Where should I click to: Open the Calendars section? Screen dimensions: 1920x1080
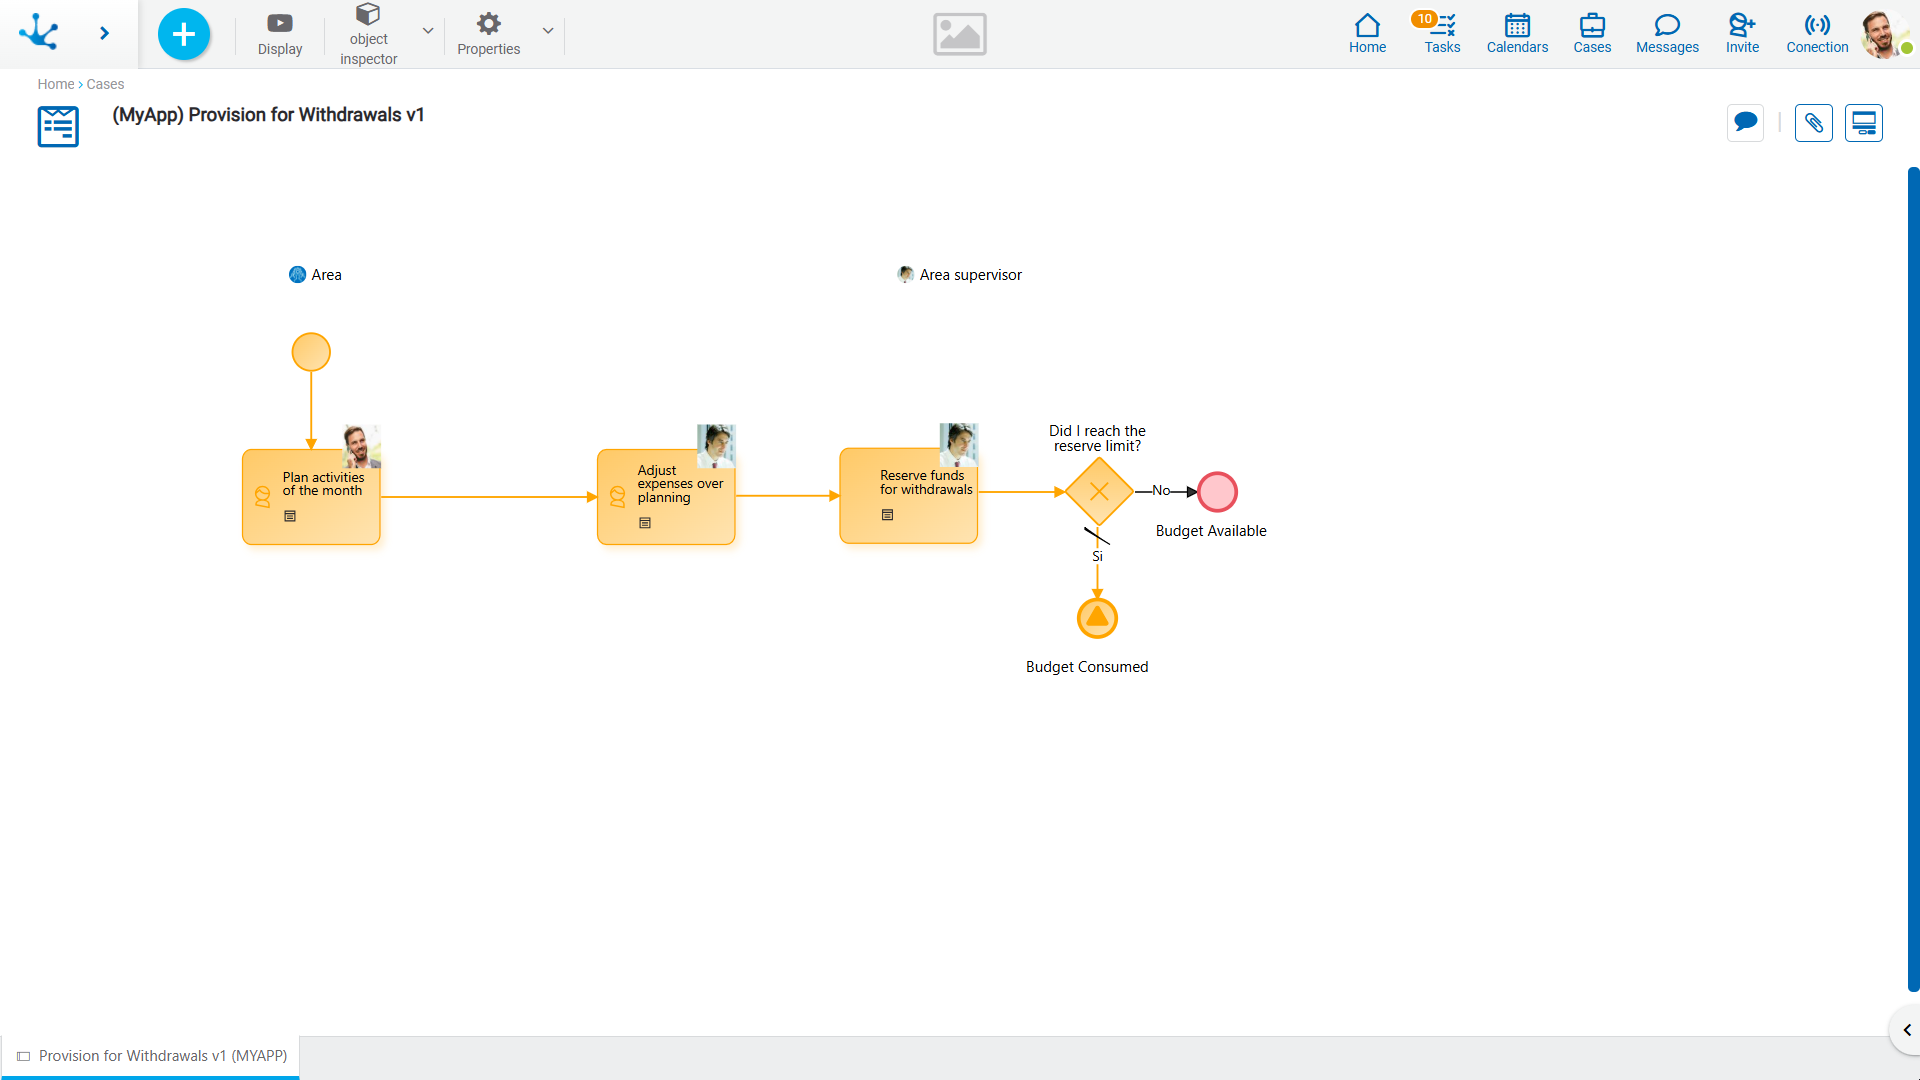pyautogui.click(x=1517, y=34)
